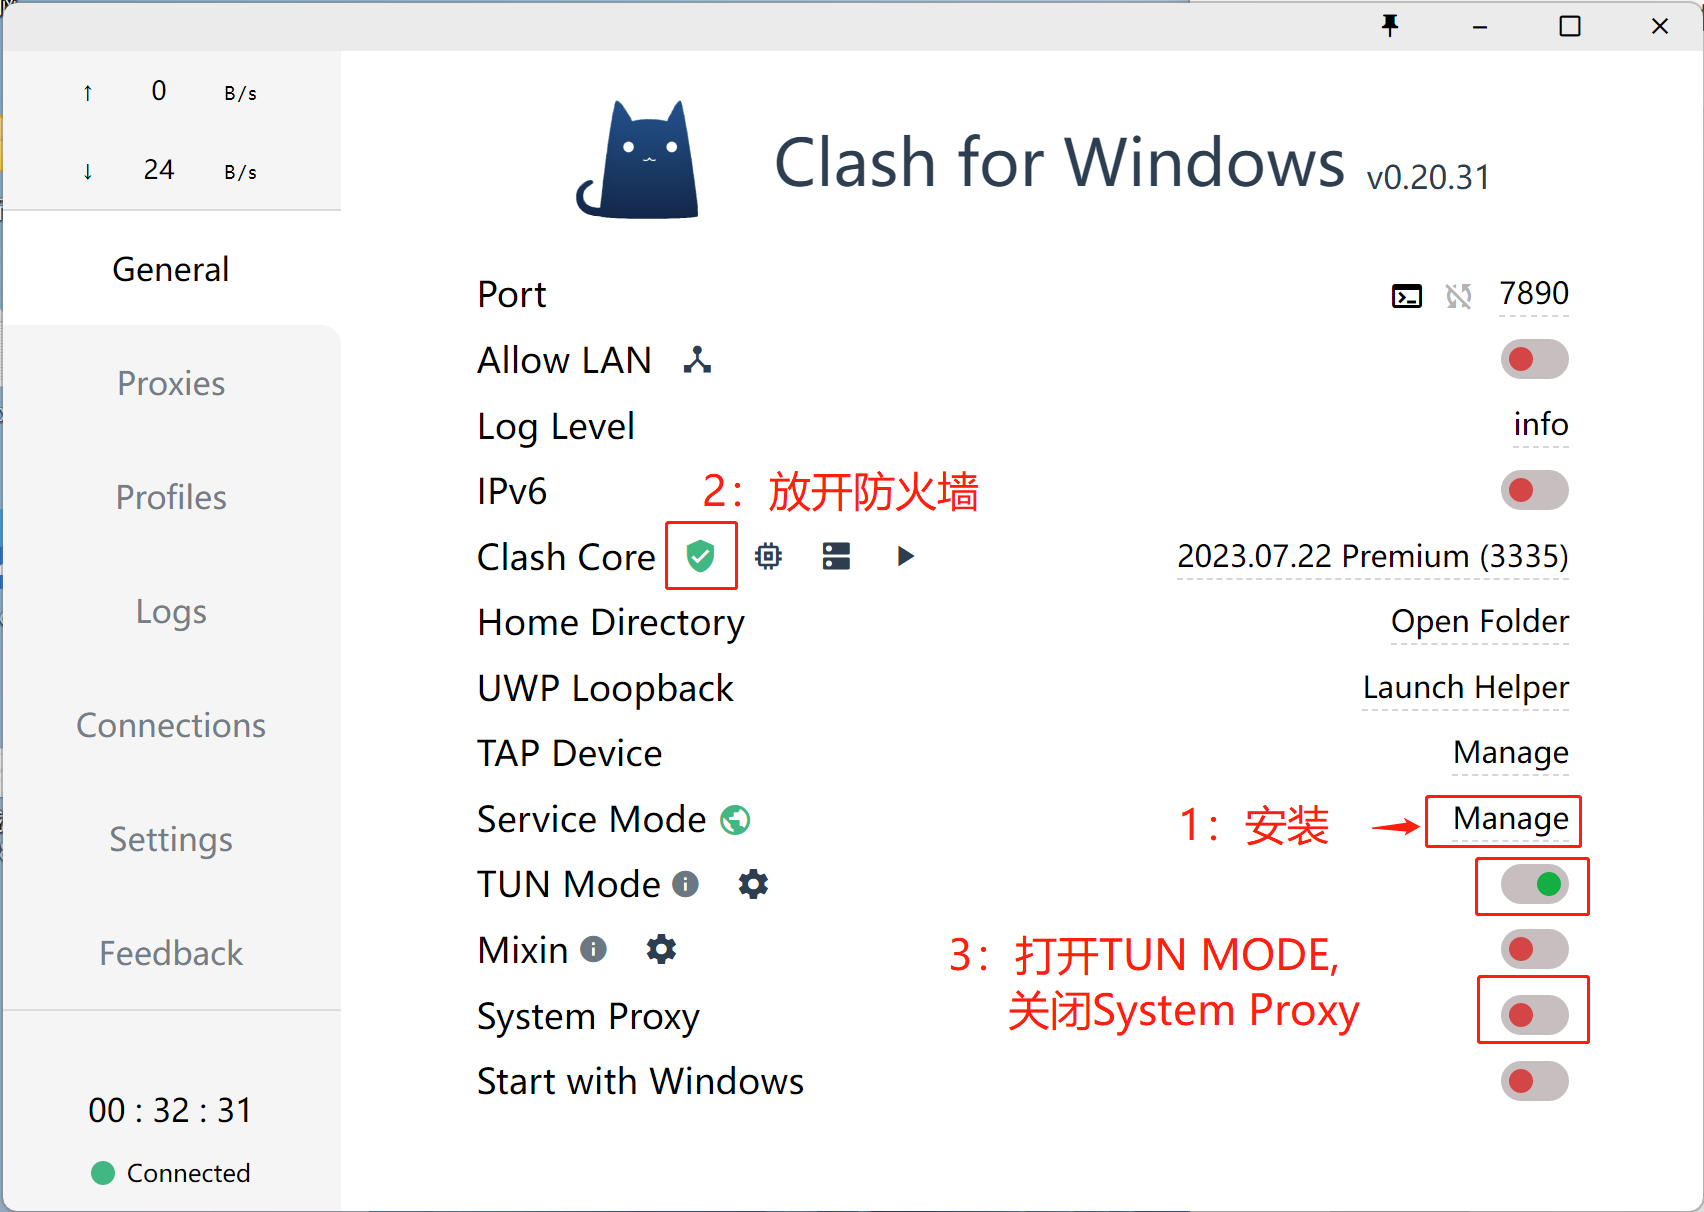Viewport: 1704px width, 1212px height.
Task: Click the download speed 24 B/s readout
Action: pyautogui.click(x=171, y=171)
